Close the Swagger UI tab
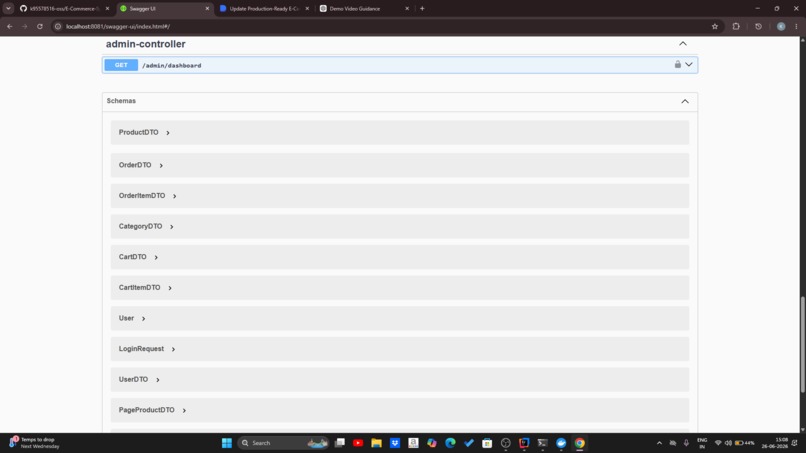 pos(207,9)
